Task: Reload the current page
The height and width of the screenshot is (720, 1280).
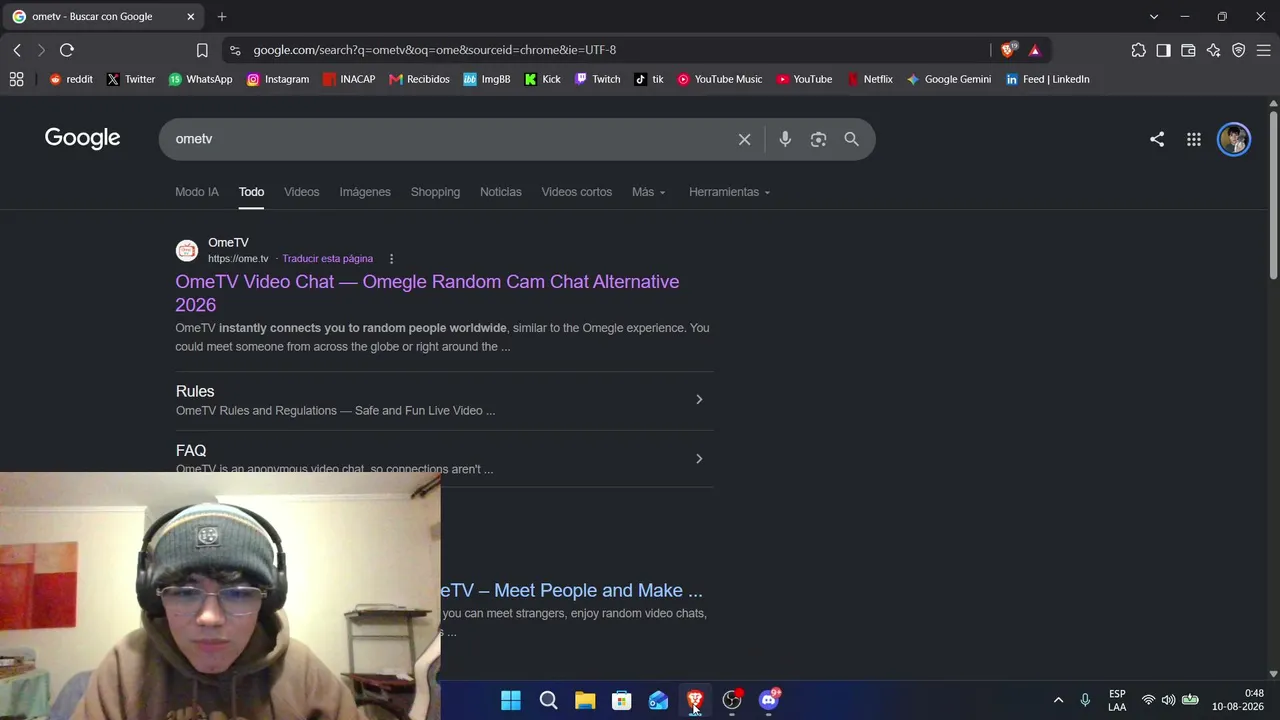Action: coord(67,50)
